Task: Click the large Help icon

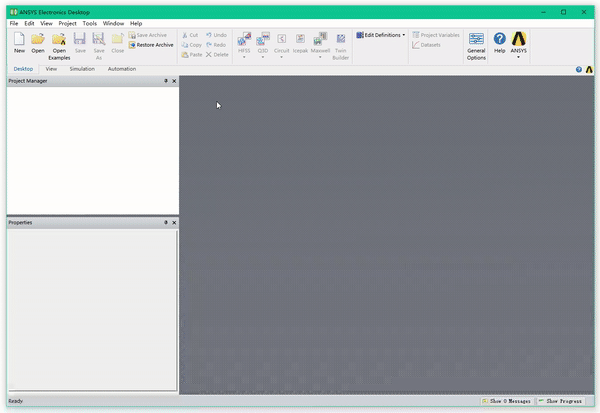Action: 499,39
